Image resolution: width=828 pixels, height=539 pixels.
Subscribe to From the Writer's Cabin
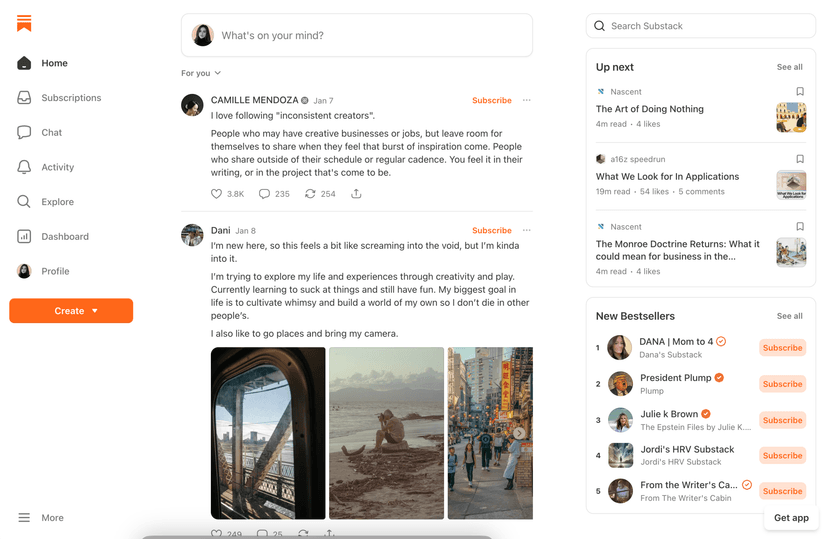click(x=783, y=491)
